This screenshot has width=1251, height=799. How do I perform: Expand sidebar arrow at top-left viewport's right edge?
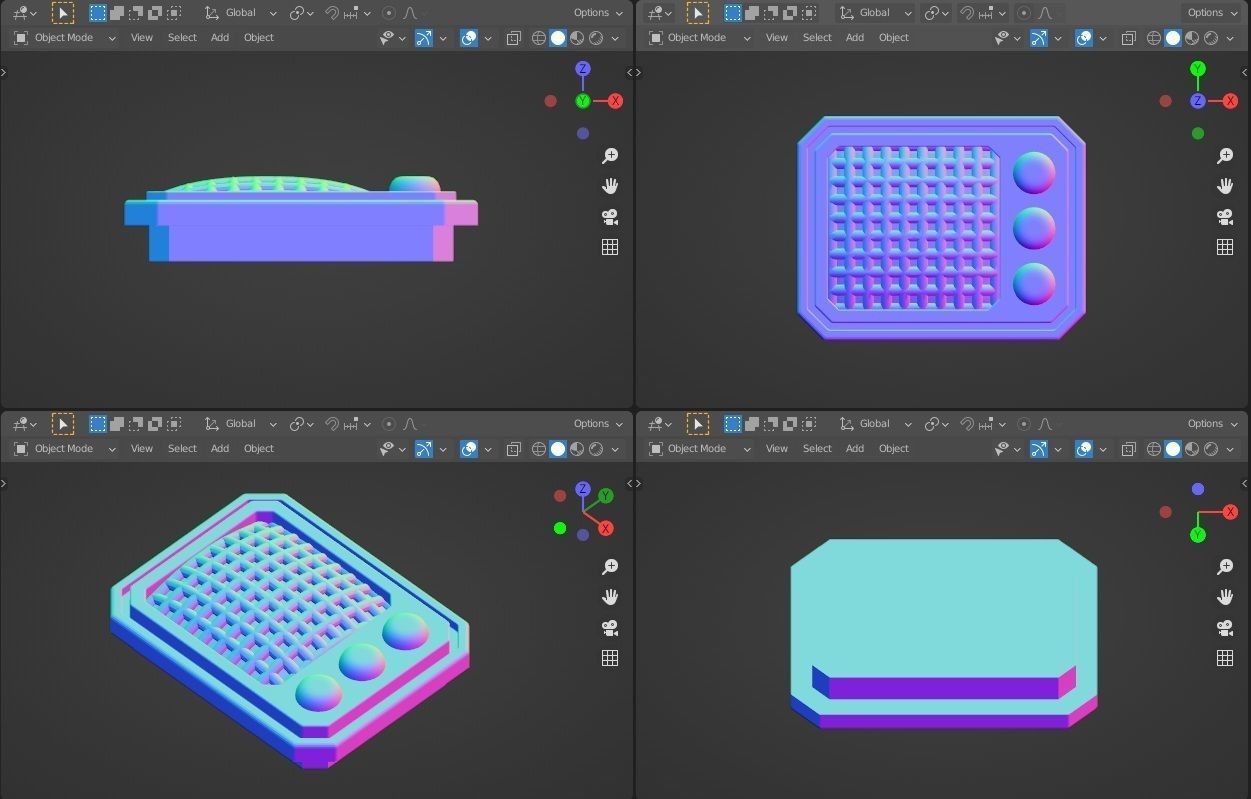point(629,72)
